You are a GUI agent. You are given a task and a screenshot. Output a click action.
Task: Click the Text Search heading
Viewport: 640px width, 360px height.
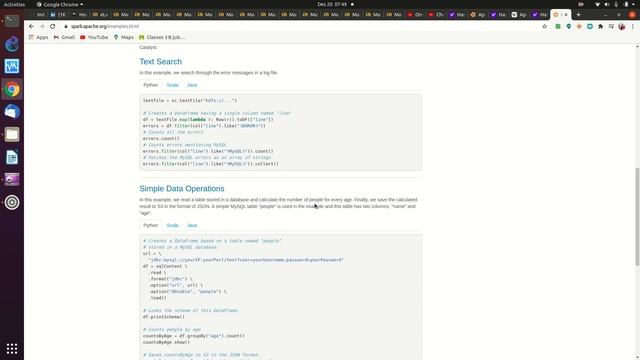point(160,62)
